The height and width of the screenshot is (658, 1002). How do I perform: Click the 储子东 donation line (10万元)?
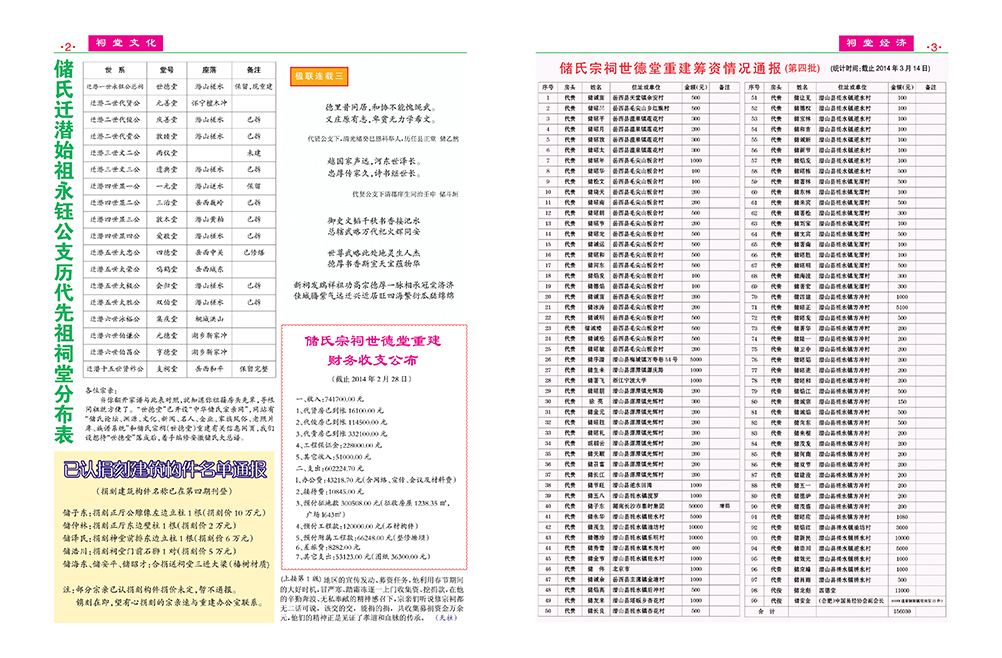[164, 513]
